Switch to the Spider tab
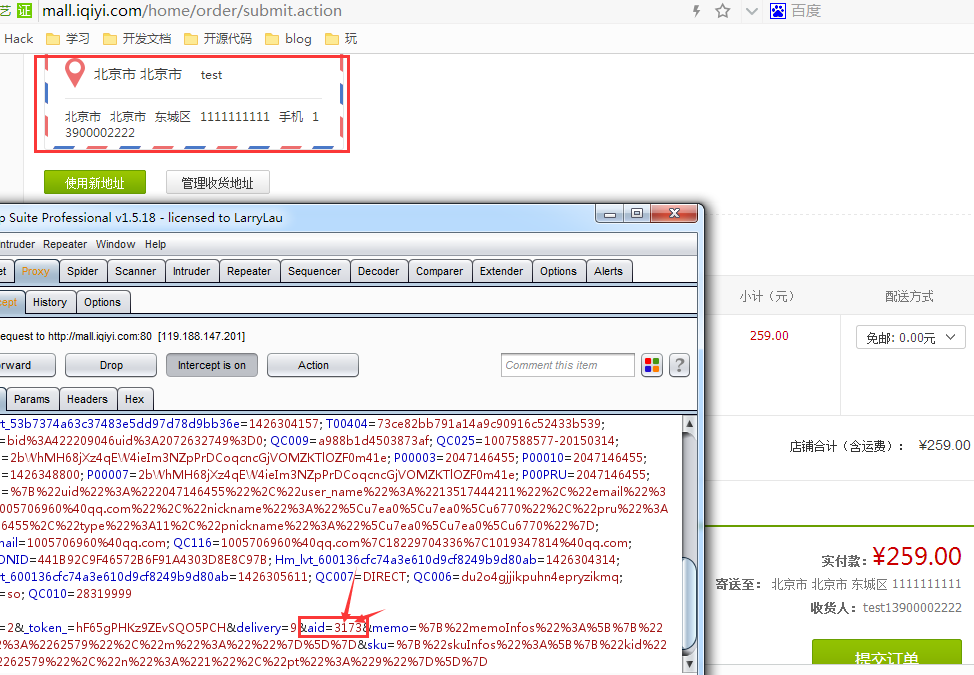Image resolution: width=974 pixels, height=675 pixels. (x=83, y=271)
